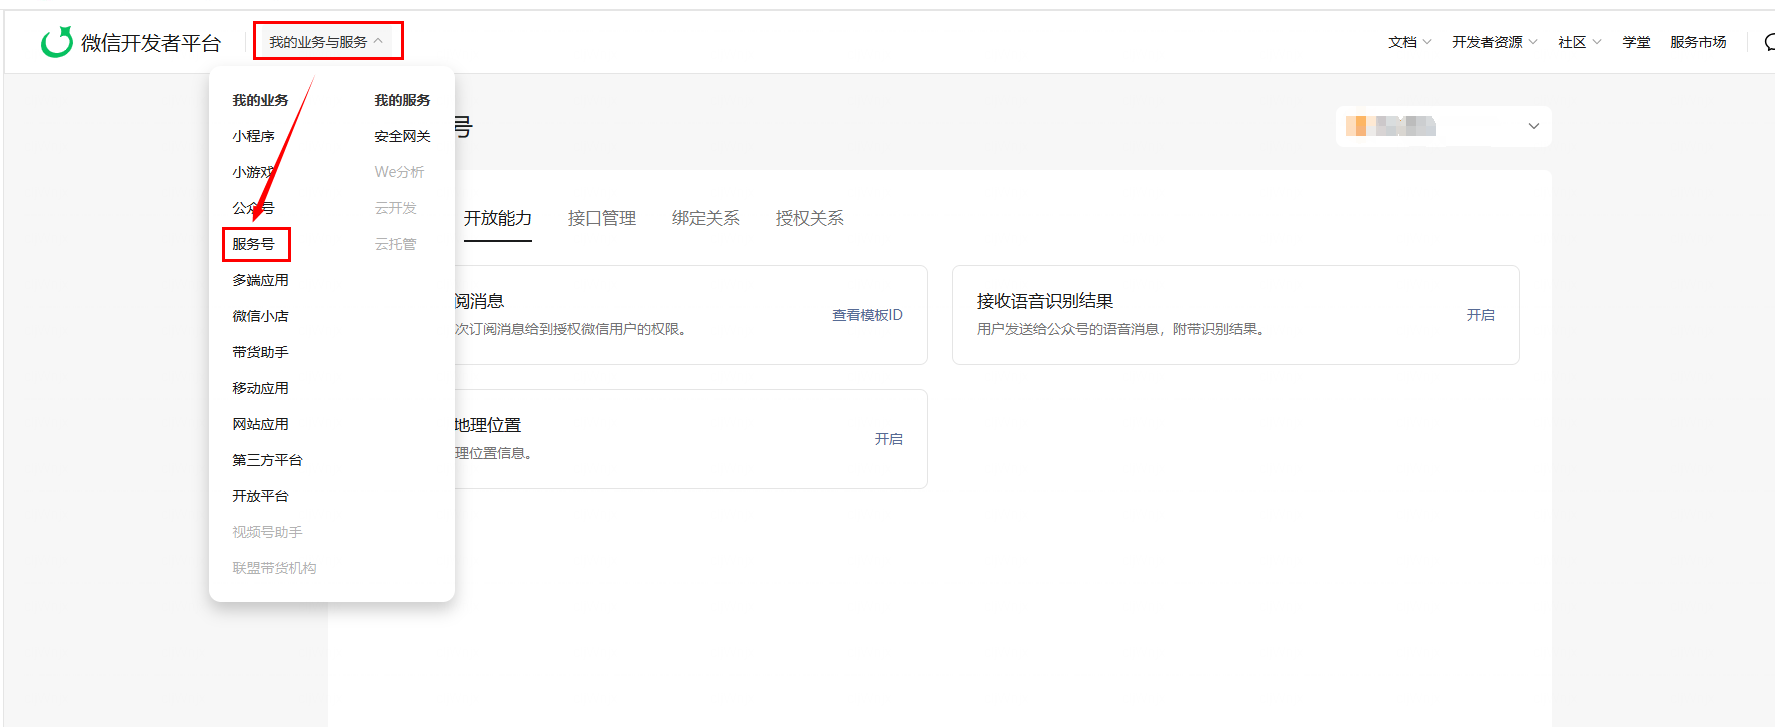1775x727 pixels.
Task: Click the search icon in the top-right corner
Action: (x=1768, y=42)
